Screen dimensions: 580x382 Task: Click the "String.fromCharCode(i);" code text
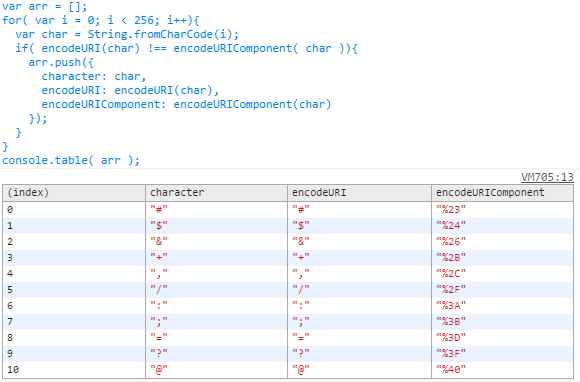[x=163, y=34]
